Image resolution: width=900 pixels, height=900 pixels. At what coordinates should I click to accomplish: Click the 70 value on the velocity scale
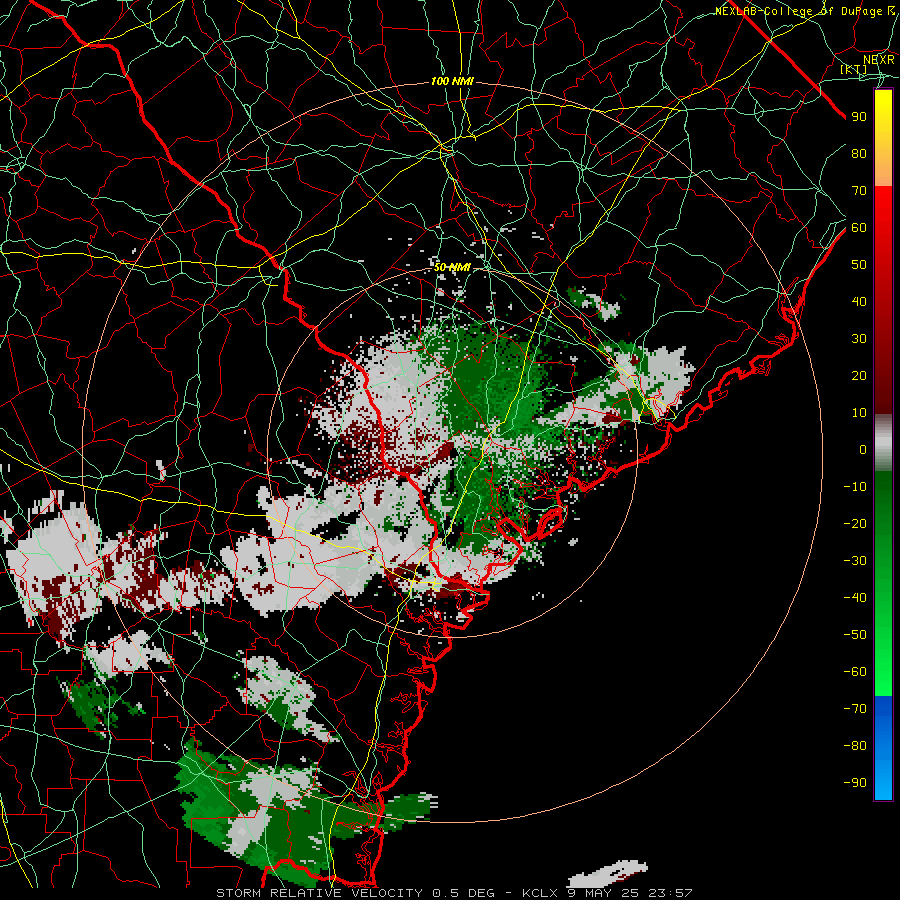click(859, 191)
